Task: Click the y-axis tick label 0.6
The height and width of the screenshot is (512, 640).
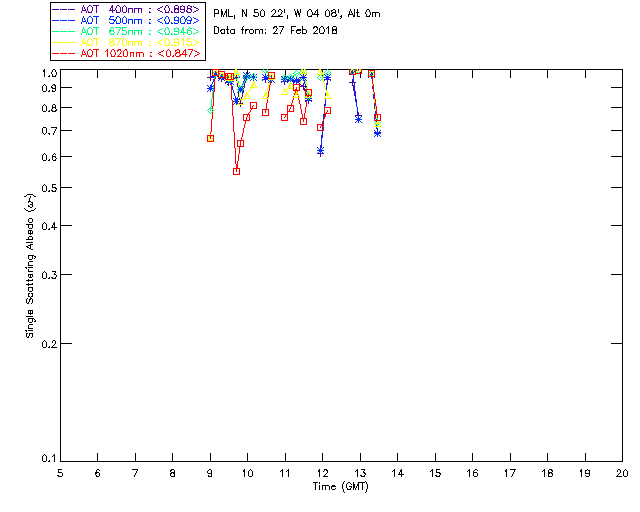Action: point(49,157)
